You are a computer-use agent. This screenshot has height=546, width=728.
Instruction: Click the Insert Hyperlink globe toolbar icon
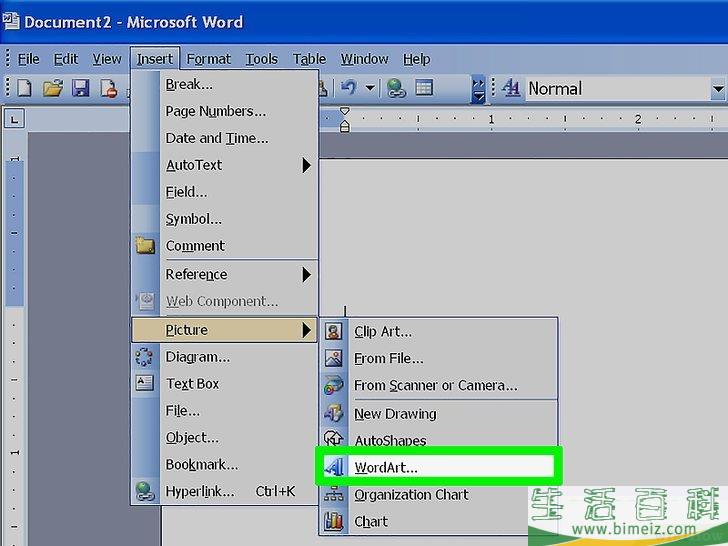396,88
